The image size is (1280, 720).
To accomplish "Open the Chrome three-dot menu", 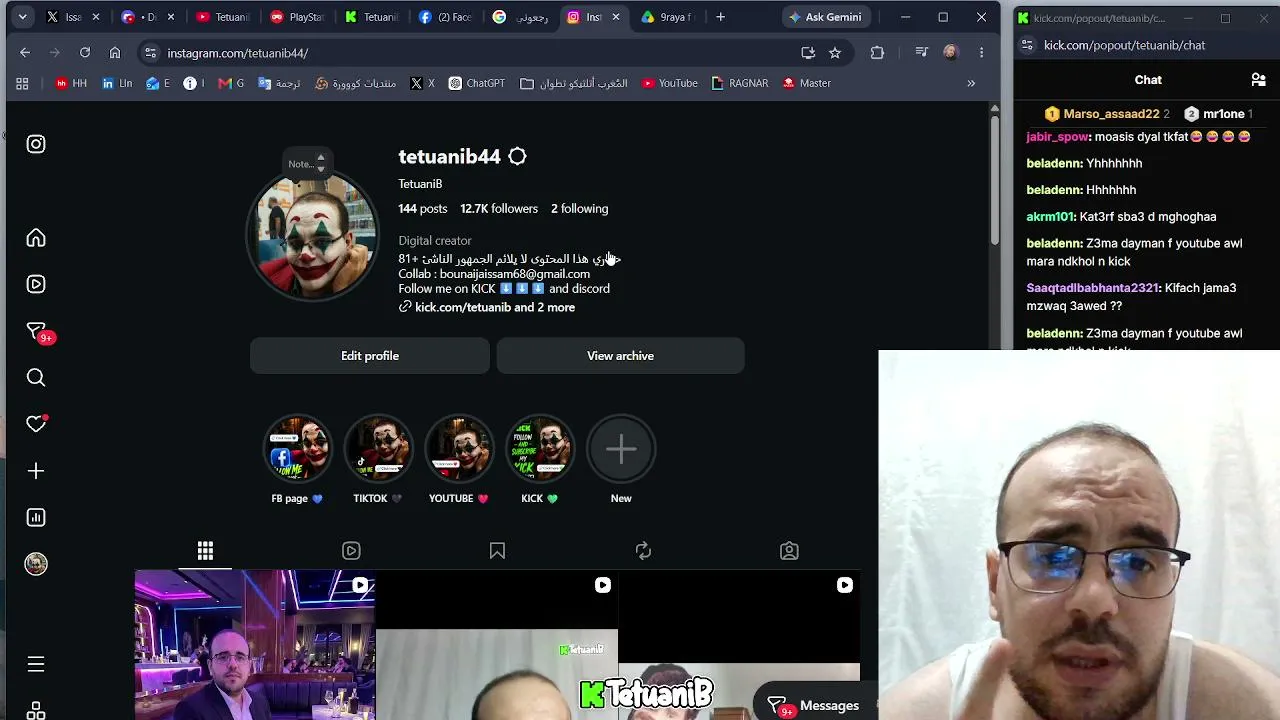I will (981, 53).
